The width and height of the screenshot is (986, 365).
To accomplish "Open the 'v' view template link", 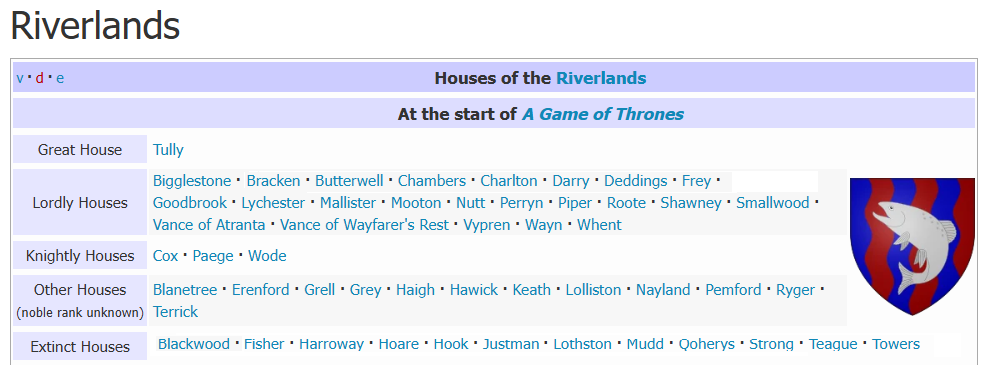I will (20, 79).
